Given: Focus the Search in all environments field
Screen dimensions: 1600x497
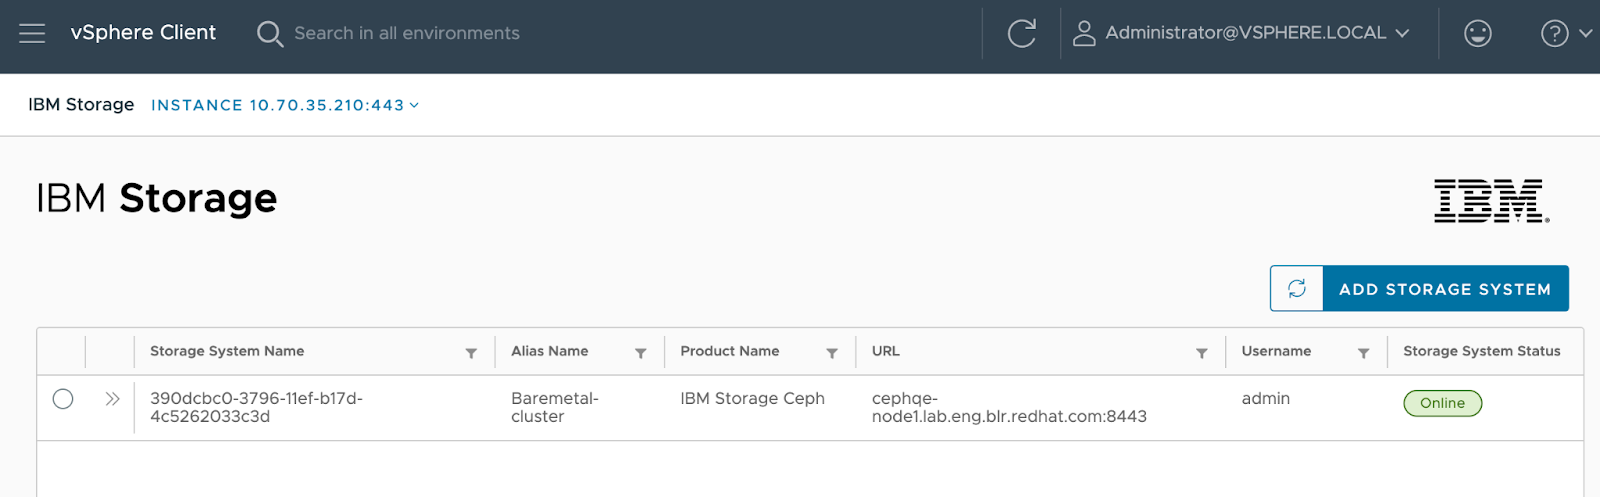Looking at the screenshot, I should 406,33.
